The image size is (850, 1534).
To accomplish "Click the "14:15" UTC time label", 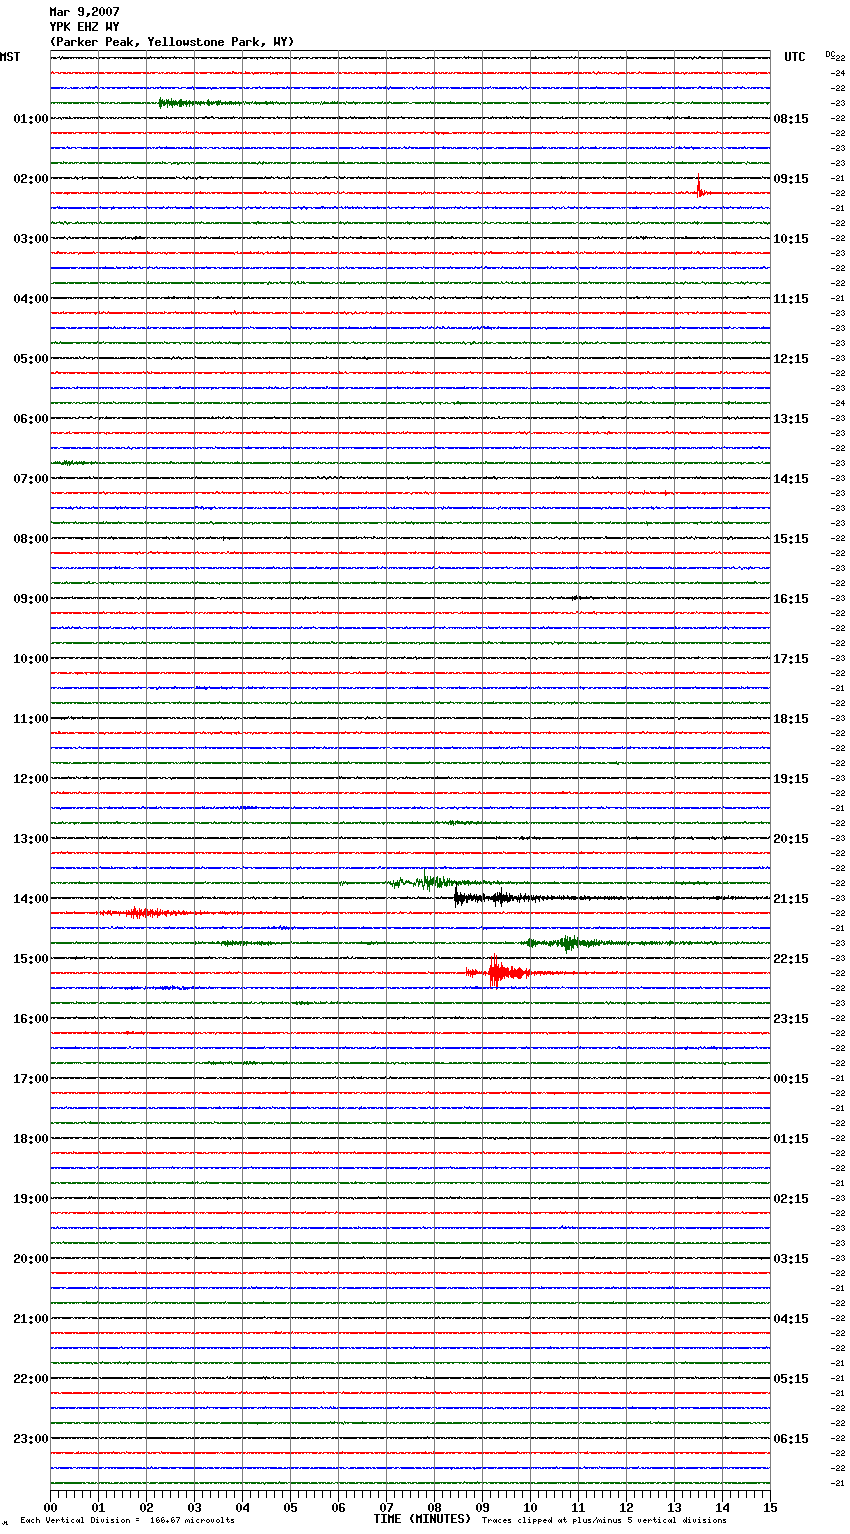I will pyautogui.click(x=791, y=479).
